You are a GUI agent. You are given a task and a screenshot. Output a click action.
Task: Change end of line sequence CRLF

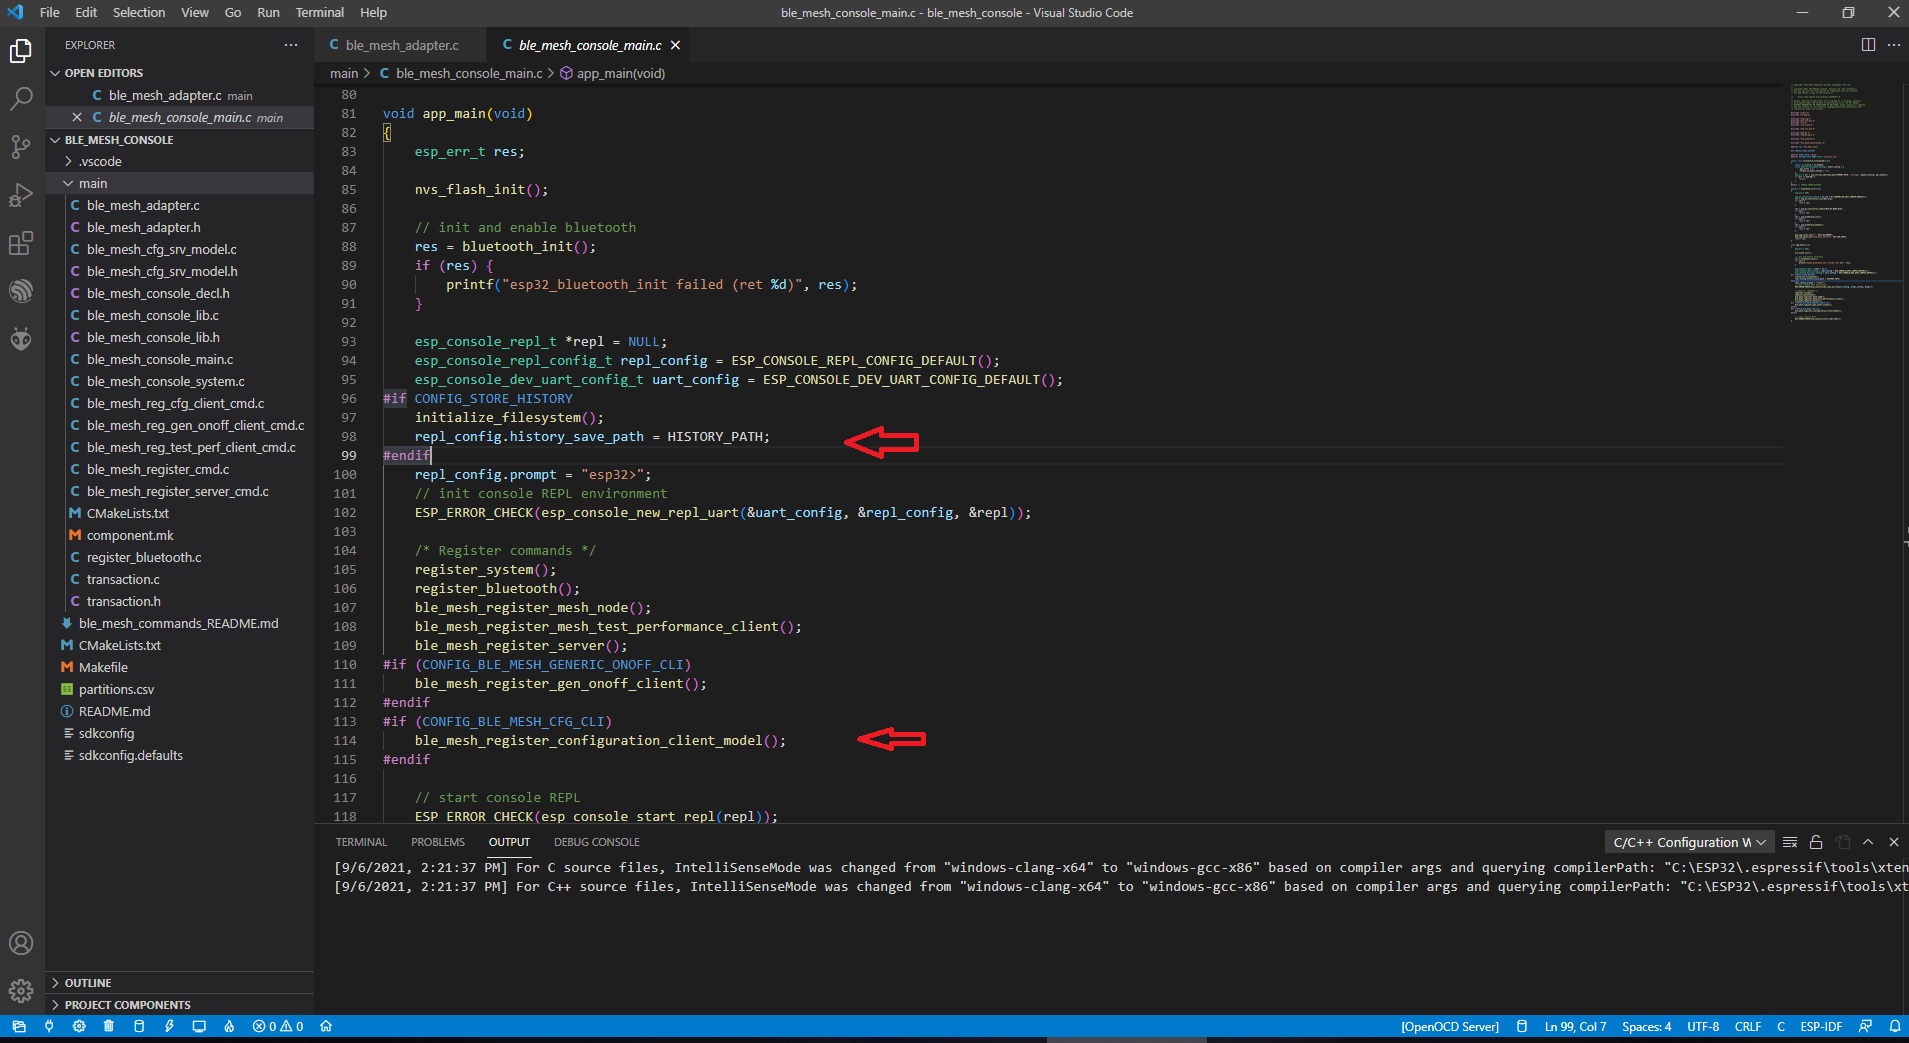tap(1748, 1026)
